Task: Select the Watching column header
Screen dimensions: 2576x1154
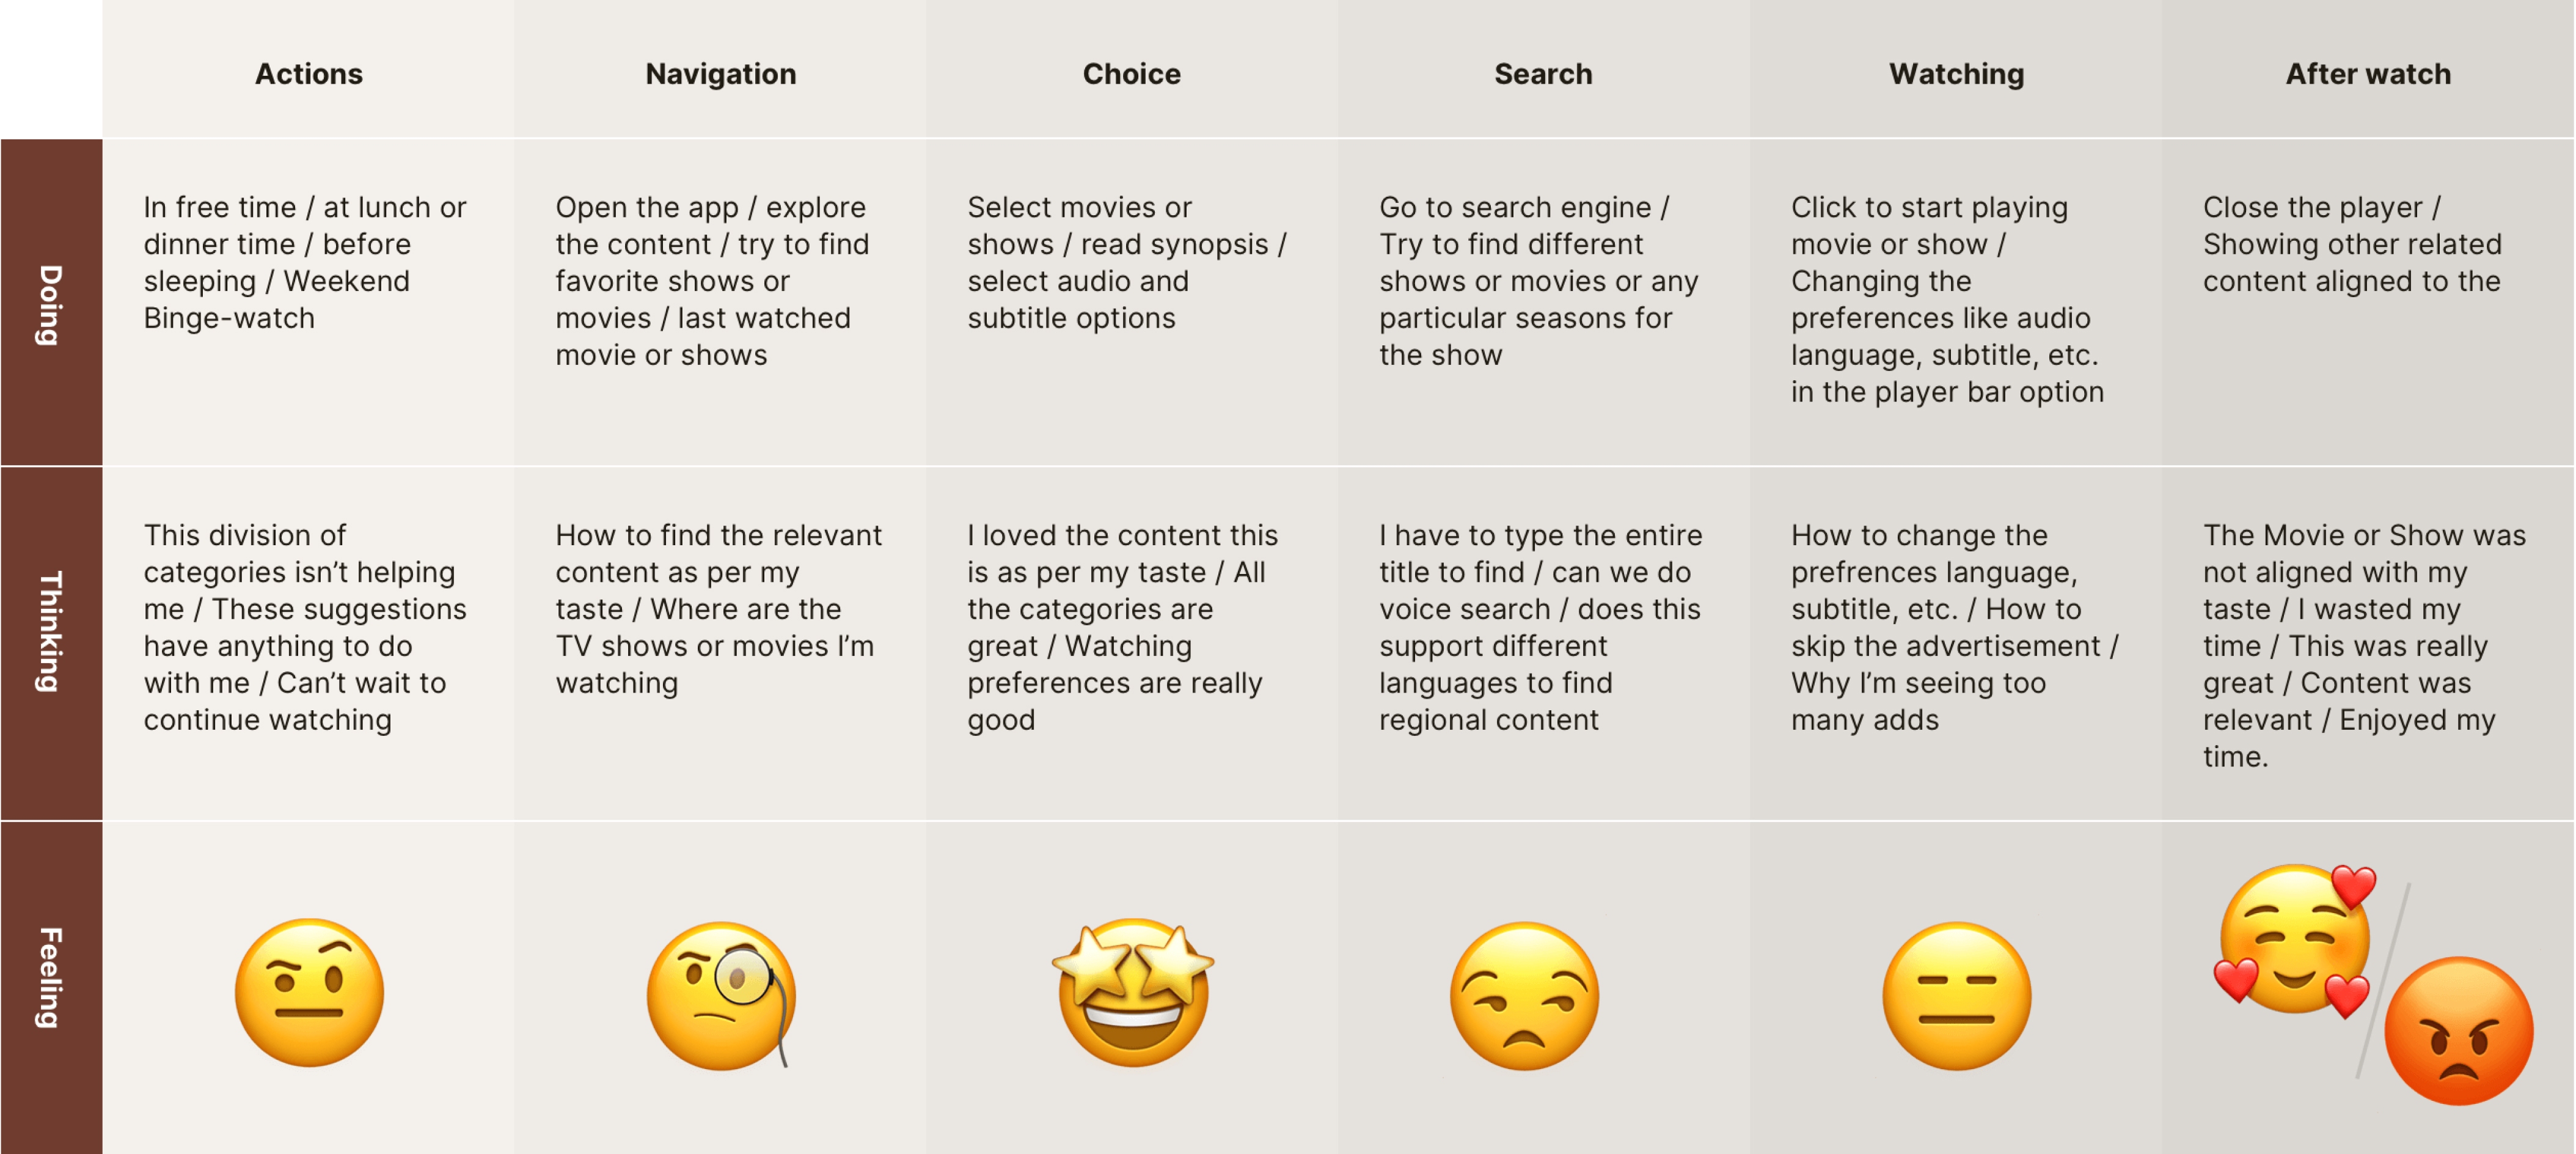Action: tap(1956, 73)
